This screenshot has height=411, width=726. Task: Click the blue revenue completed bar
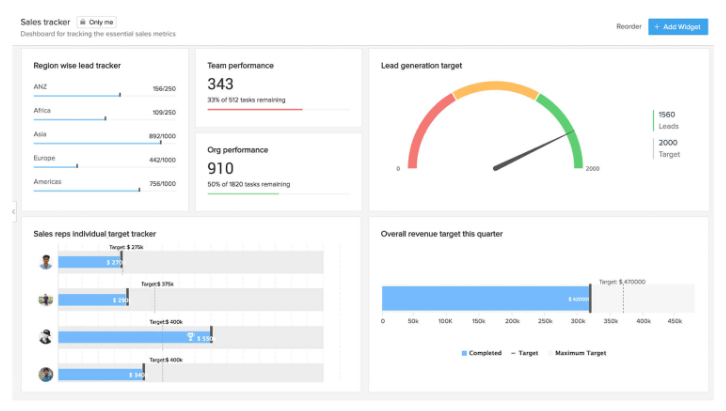pos(486,299)
